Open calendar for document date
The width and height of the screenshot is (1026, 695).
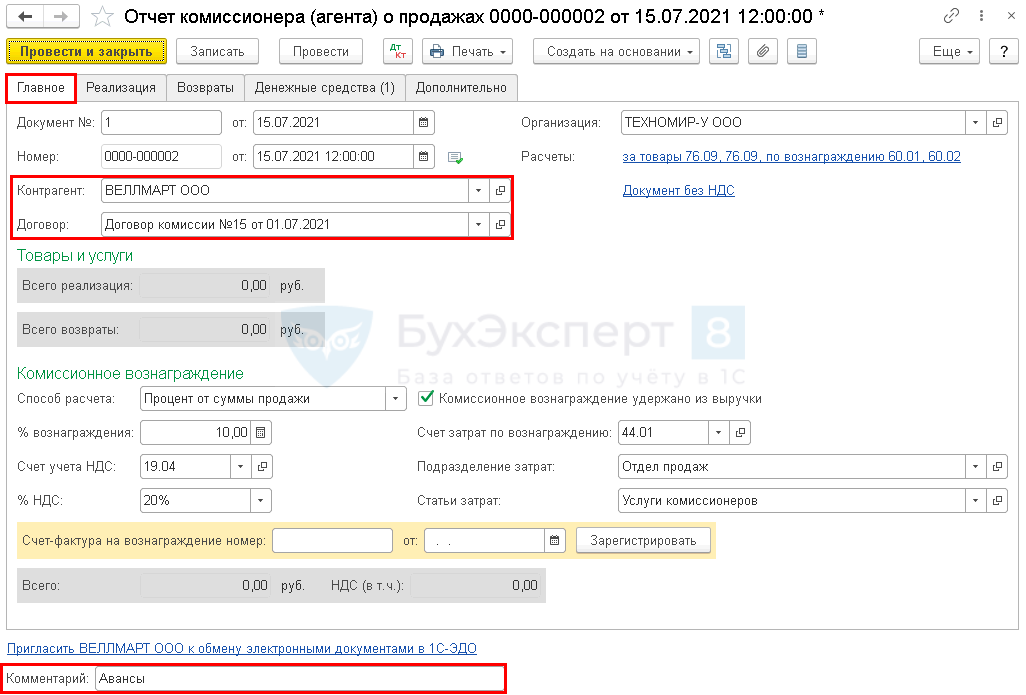pyautogui.click(x=424, y=123)
